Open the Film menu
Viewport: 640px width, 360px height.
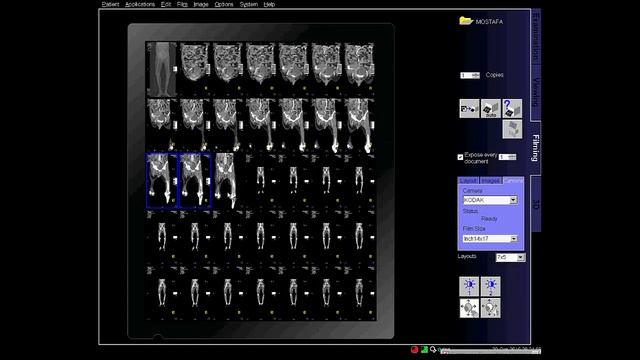(x=182, y=4)
